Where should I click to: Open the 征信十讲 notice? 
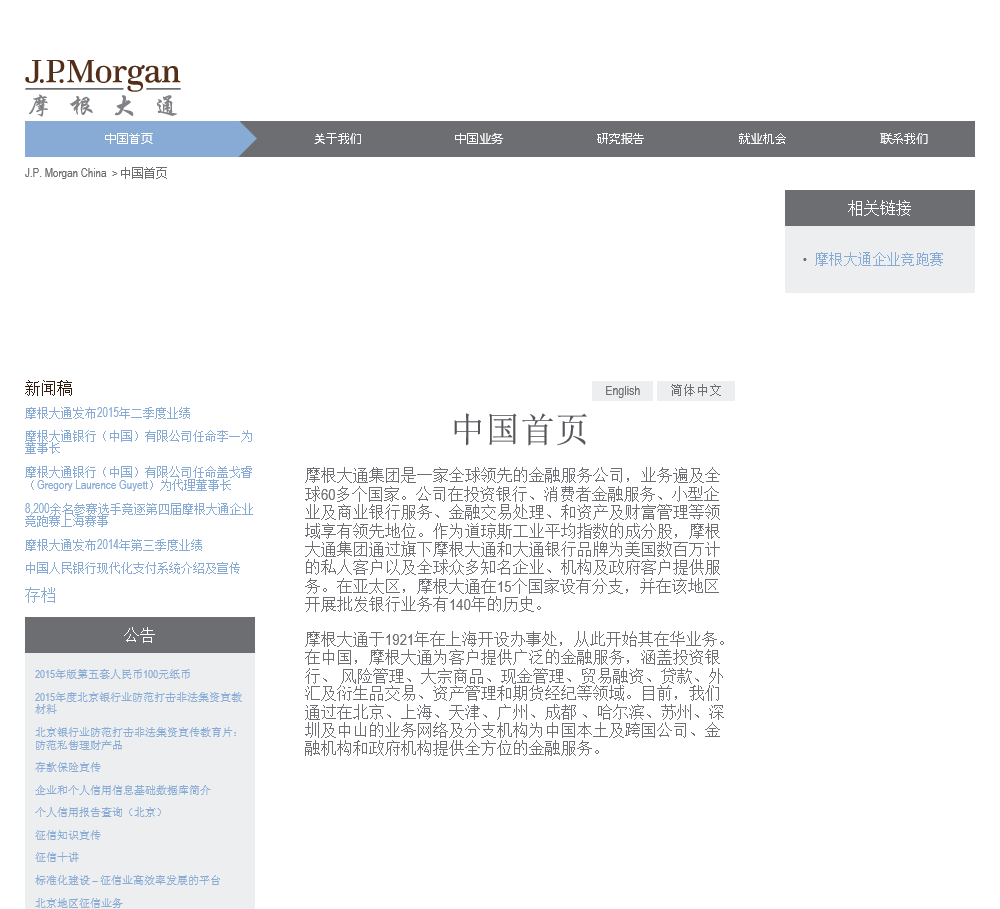pos(57,857)
